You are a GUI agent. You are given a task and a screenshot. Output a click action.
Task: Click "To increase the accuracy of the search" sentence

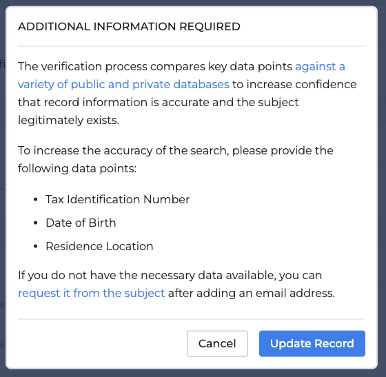click(122, 150)
